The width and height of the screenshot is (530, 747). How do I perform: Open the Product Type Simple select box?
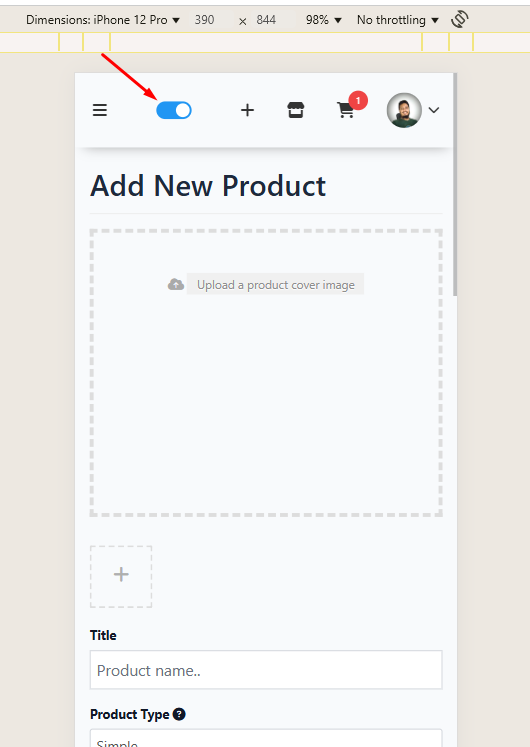point(266,738)
